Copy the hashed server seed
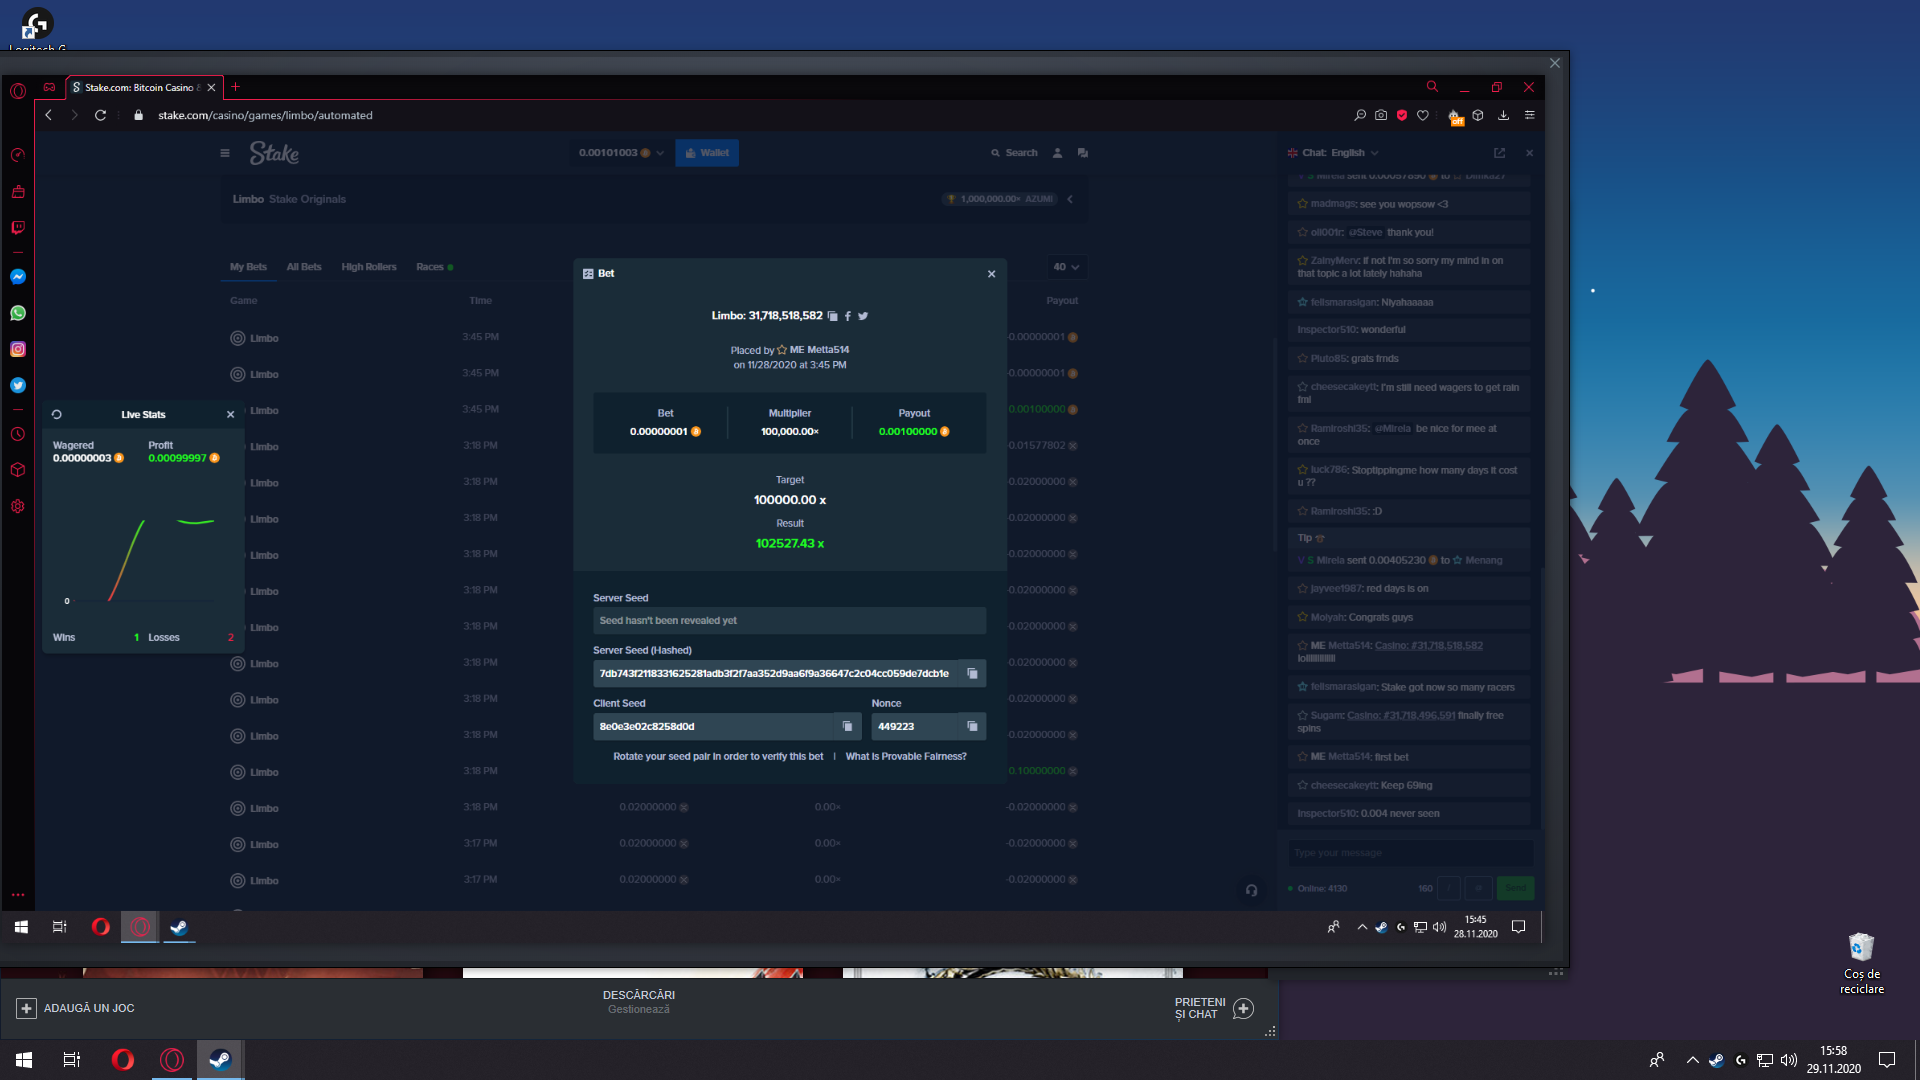This screenshot has height=1080, width=1920. point(972,674)
